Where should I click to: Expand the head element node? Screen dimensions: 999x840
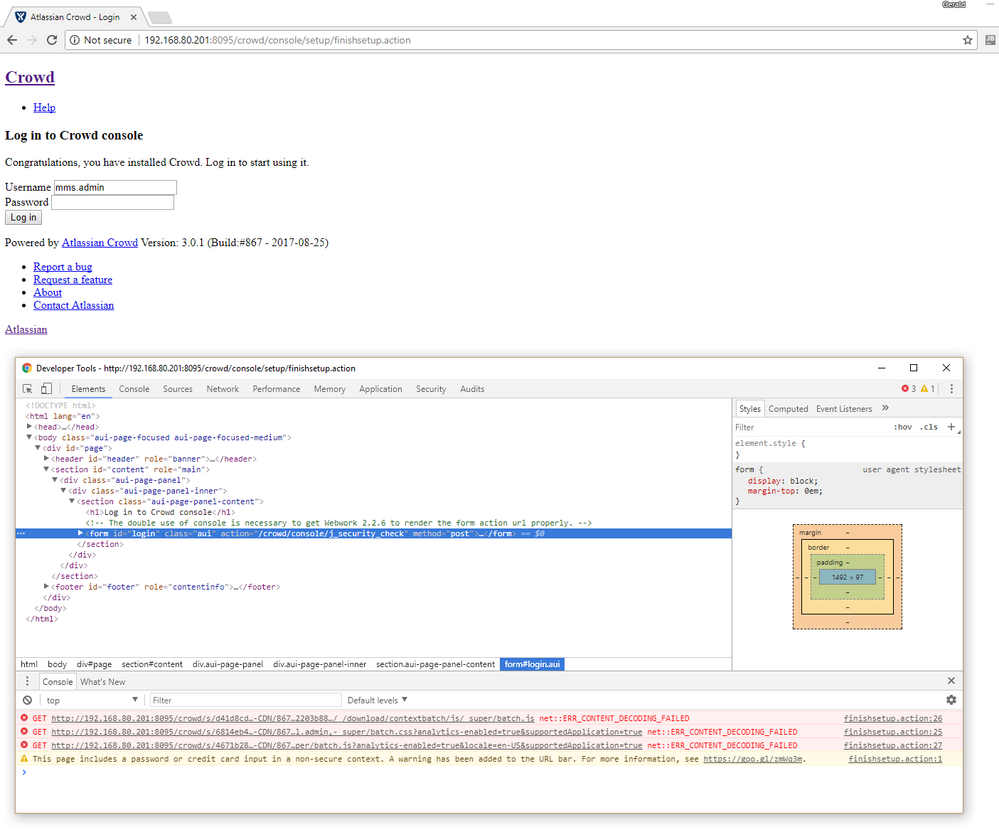click(x=29, y=426)
